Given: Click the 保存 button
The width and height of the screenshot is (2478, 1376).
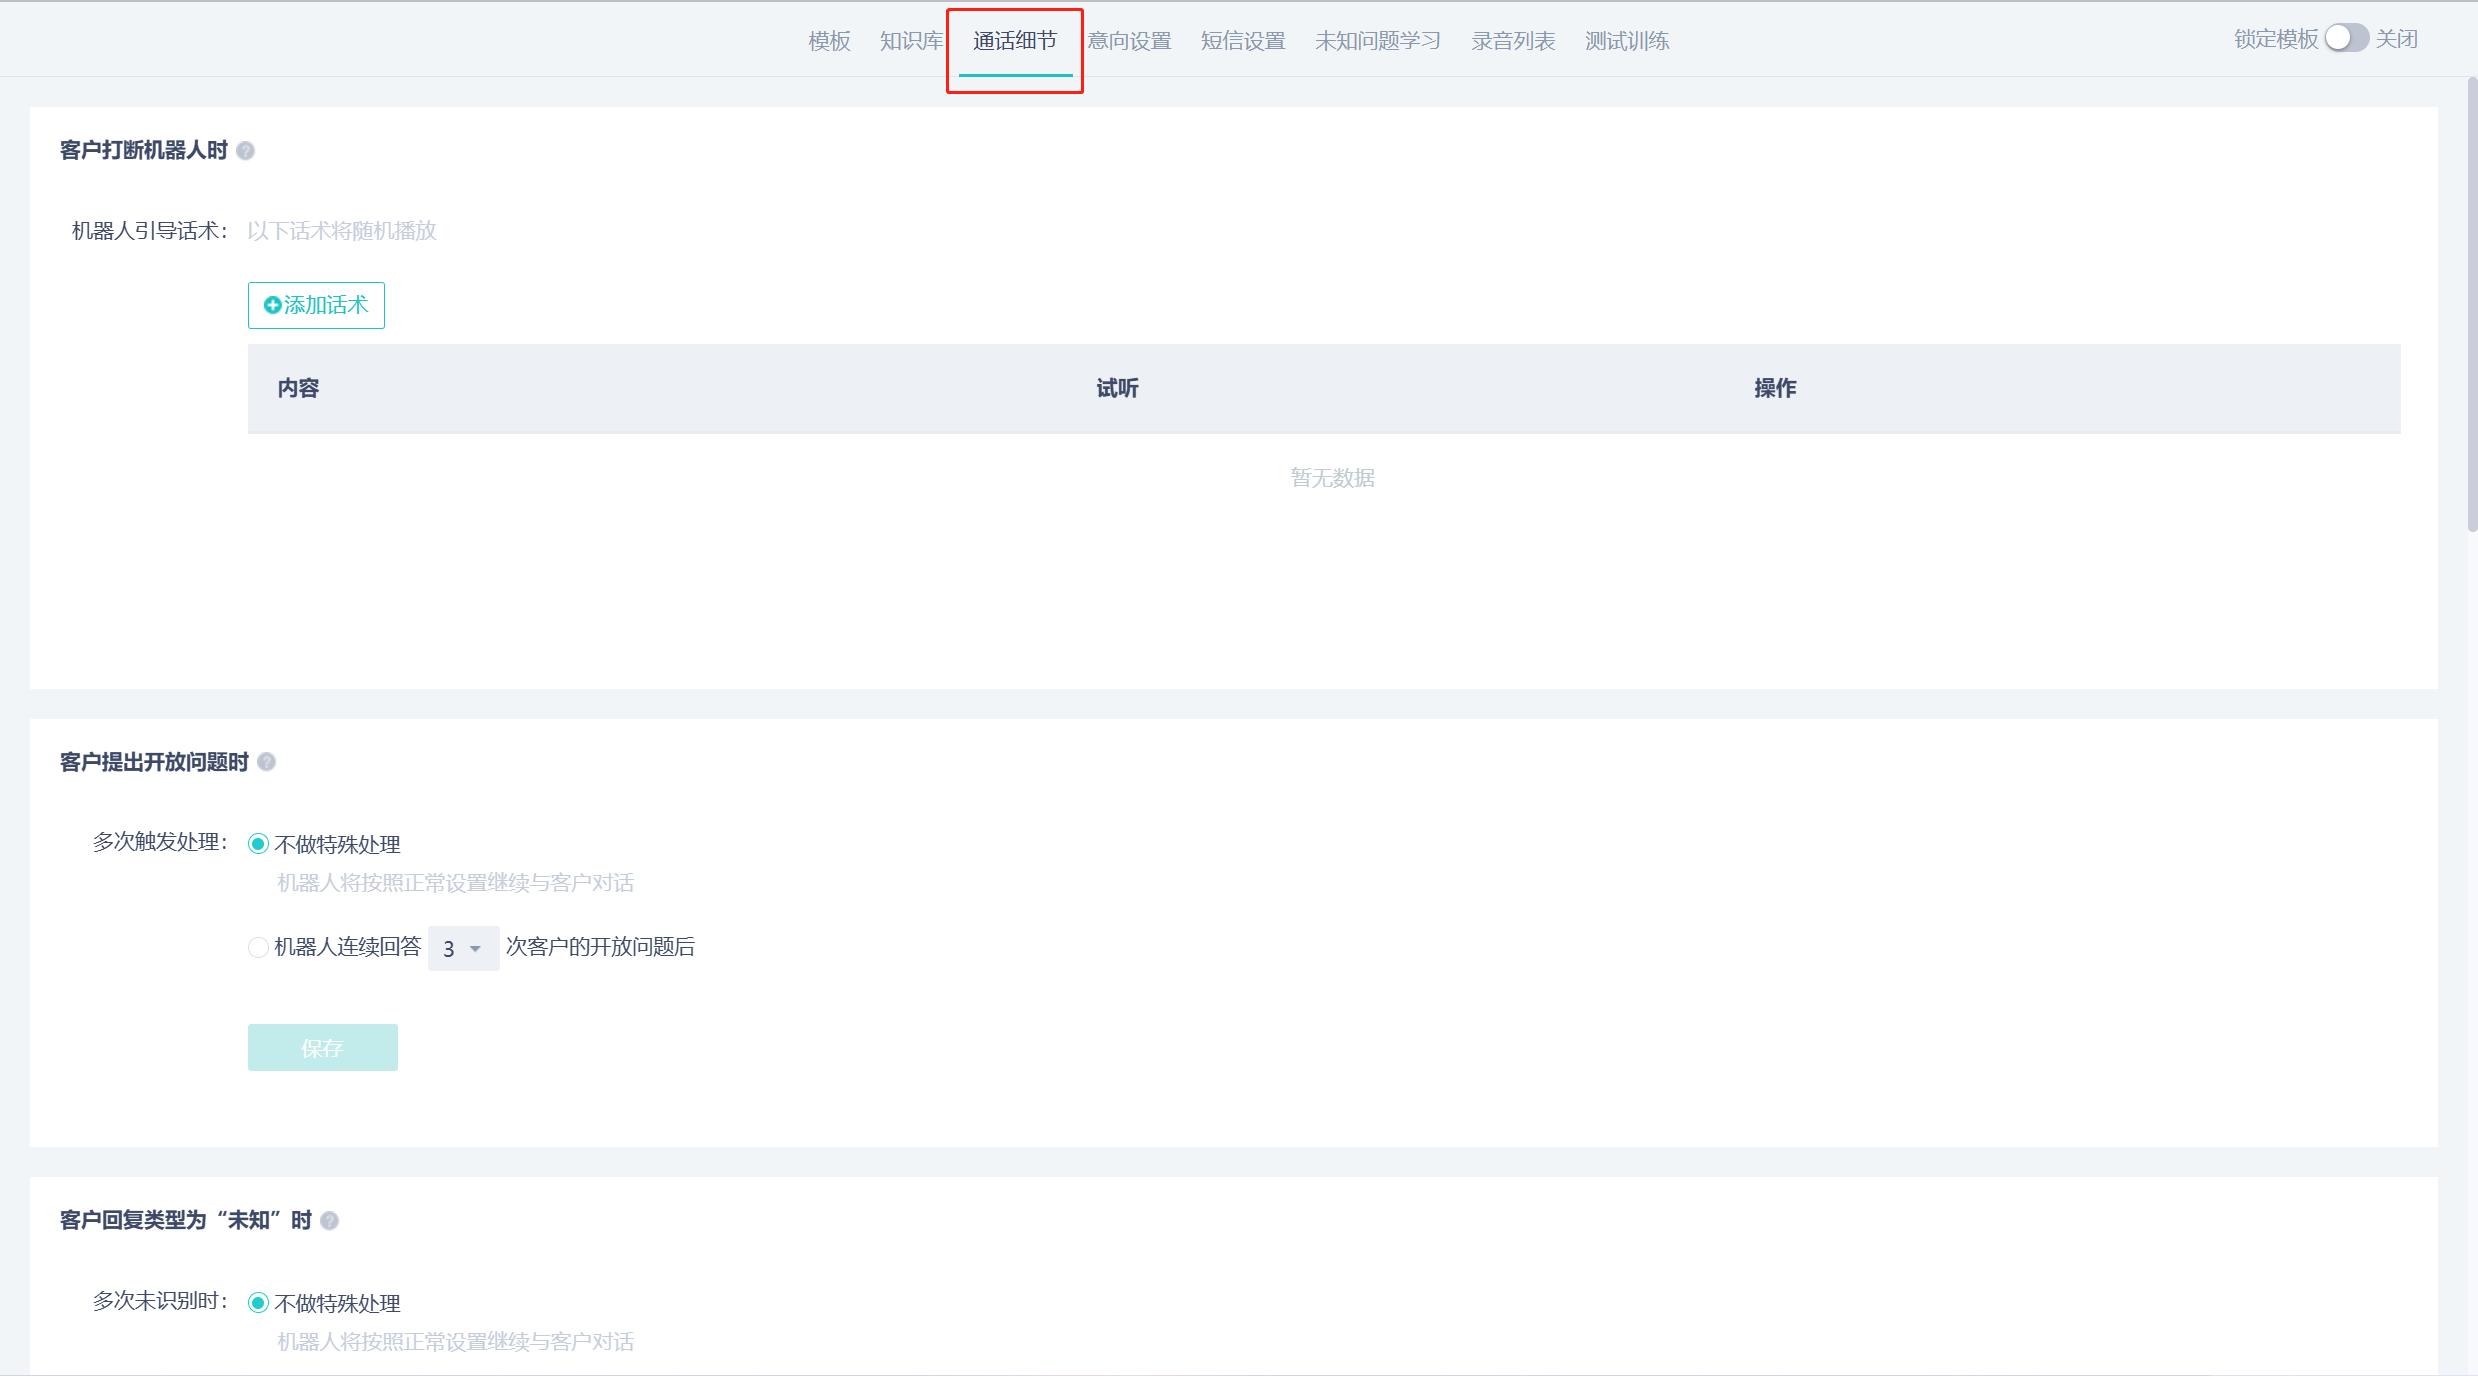Looking at the screenshot, I should pyautogui.click(x=323, y=1047).
